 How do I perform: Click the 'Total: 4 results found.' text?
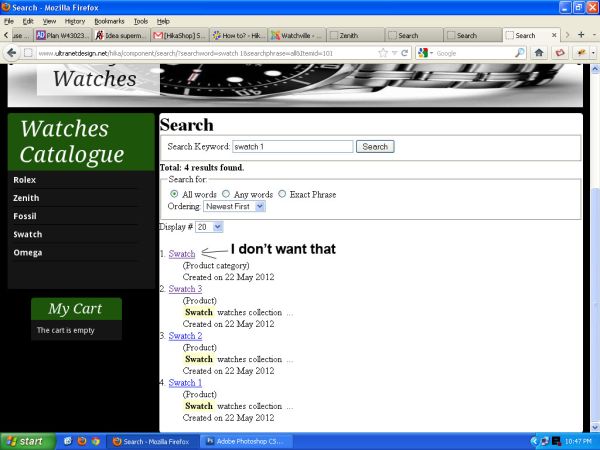coord(202,168)
